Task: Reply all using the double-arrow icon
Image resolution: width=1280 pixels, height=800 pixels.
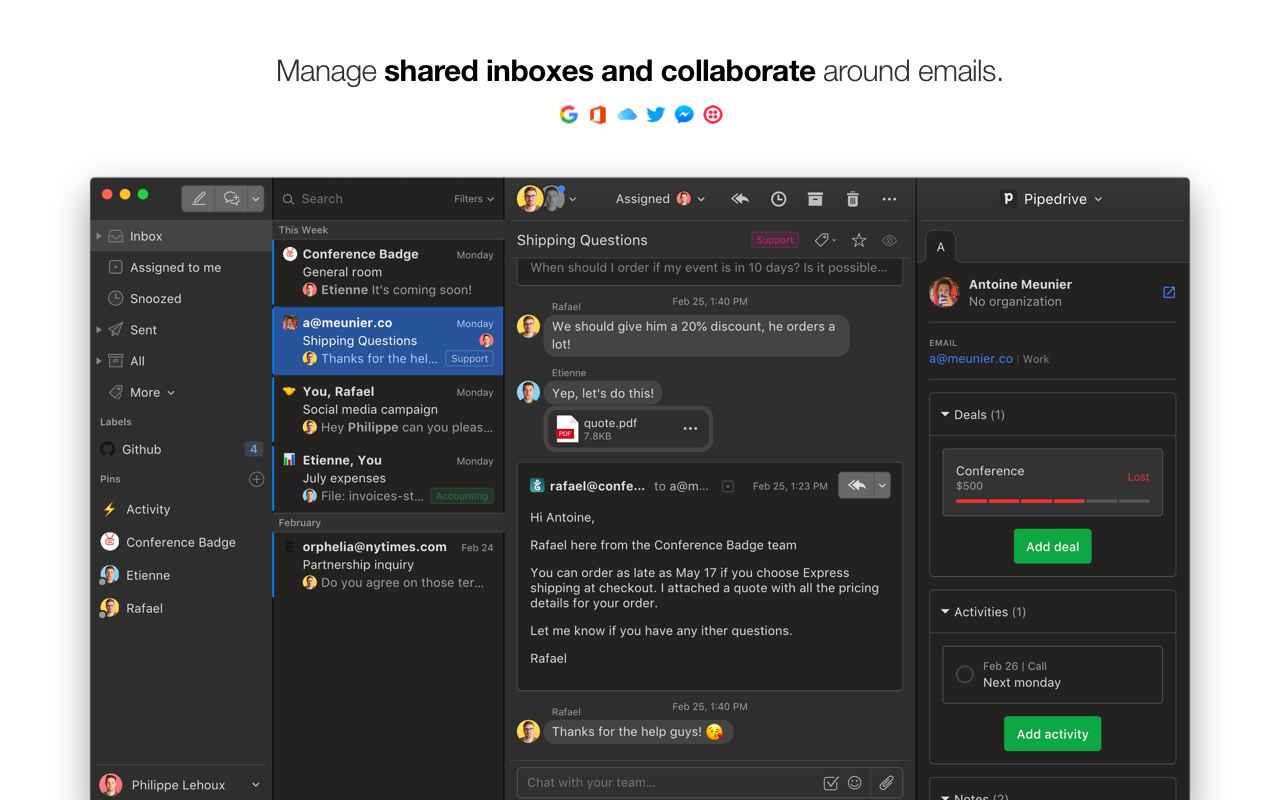Action: click(x=739, y=199)
